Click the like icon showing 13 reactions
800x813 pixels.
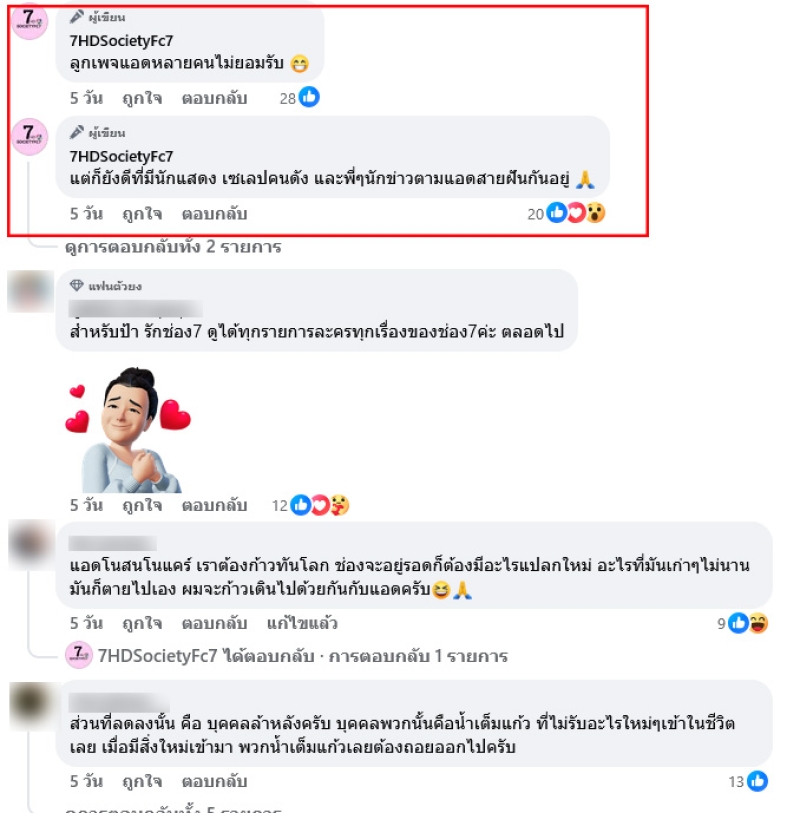757,781
